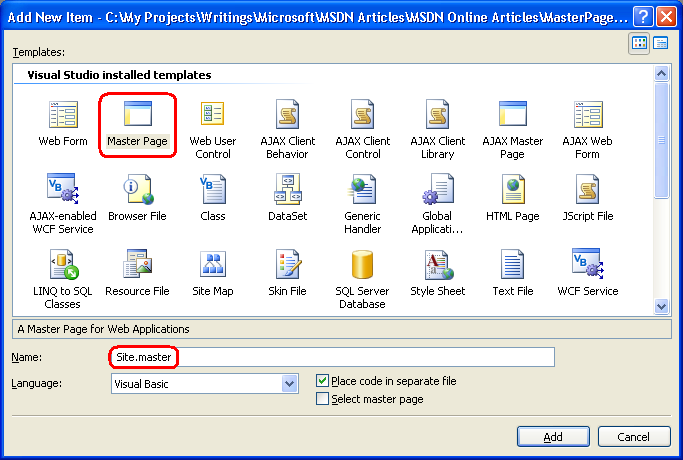Pick the Web User Control template
This screenshot has width=683, height=460.
point(213,114)
